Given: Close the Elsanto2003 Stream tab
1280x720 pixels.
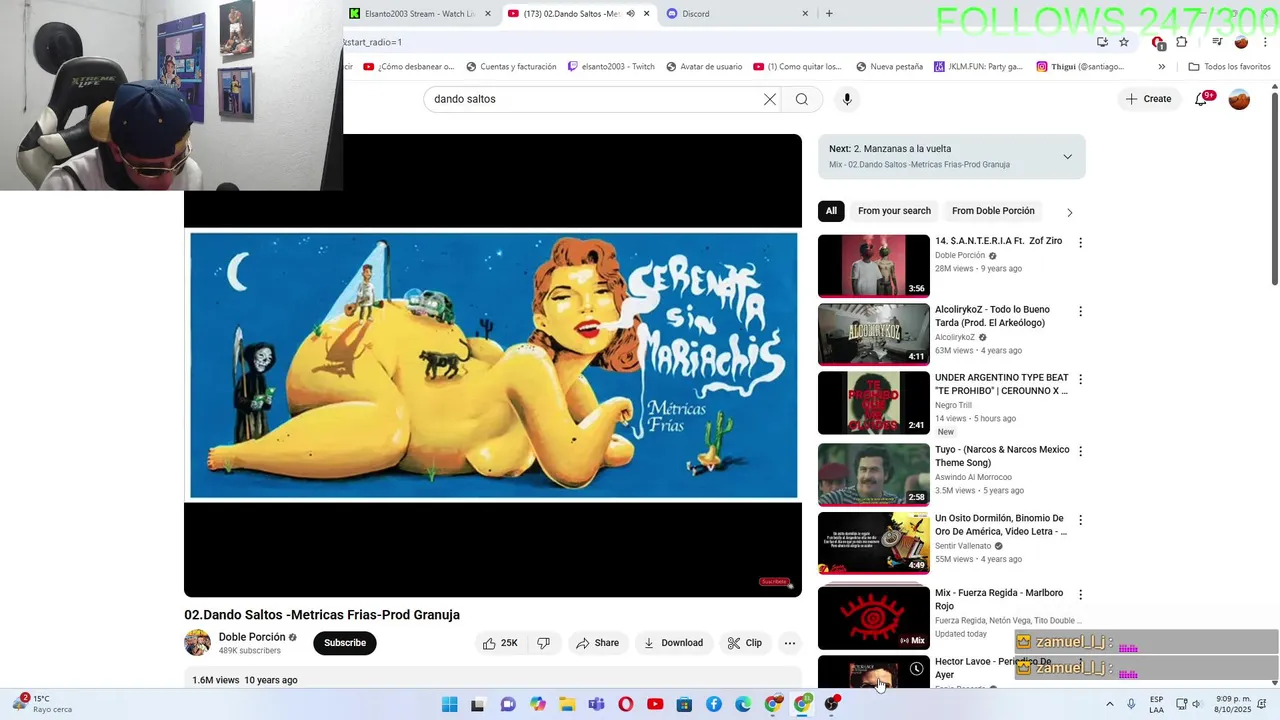Looking at the screenshot, I should tap(488, 14).
